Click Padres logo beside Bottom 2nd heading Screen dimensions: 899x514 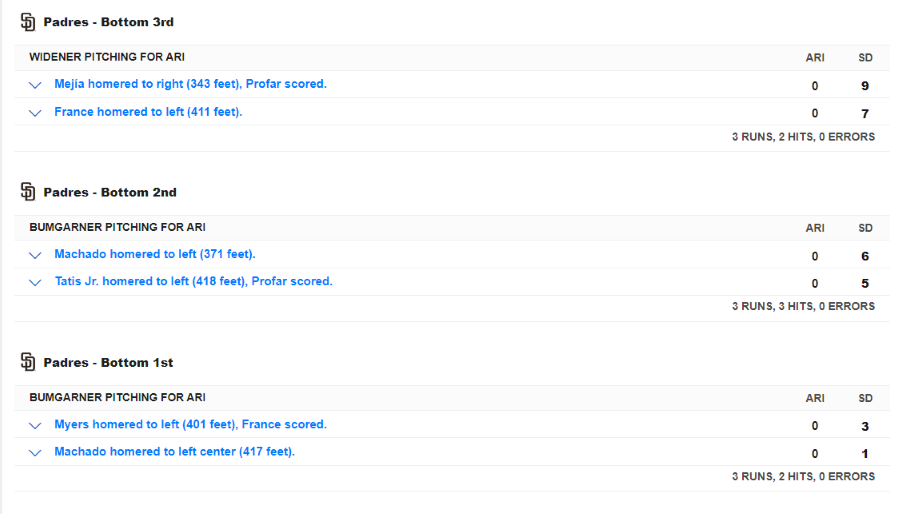coord(28,192)
